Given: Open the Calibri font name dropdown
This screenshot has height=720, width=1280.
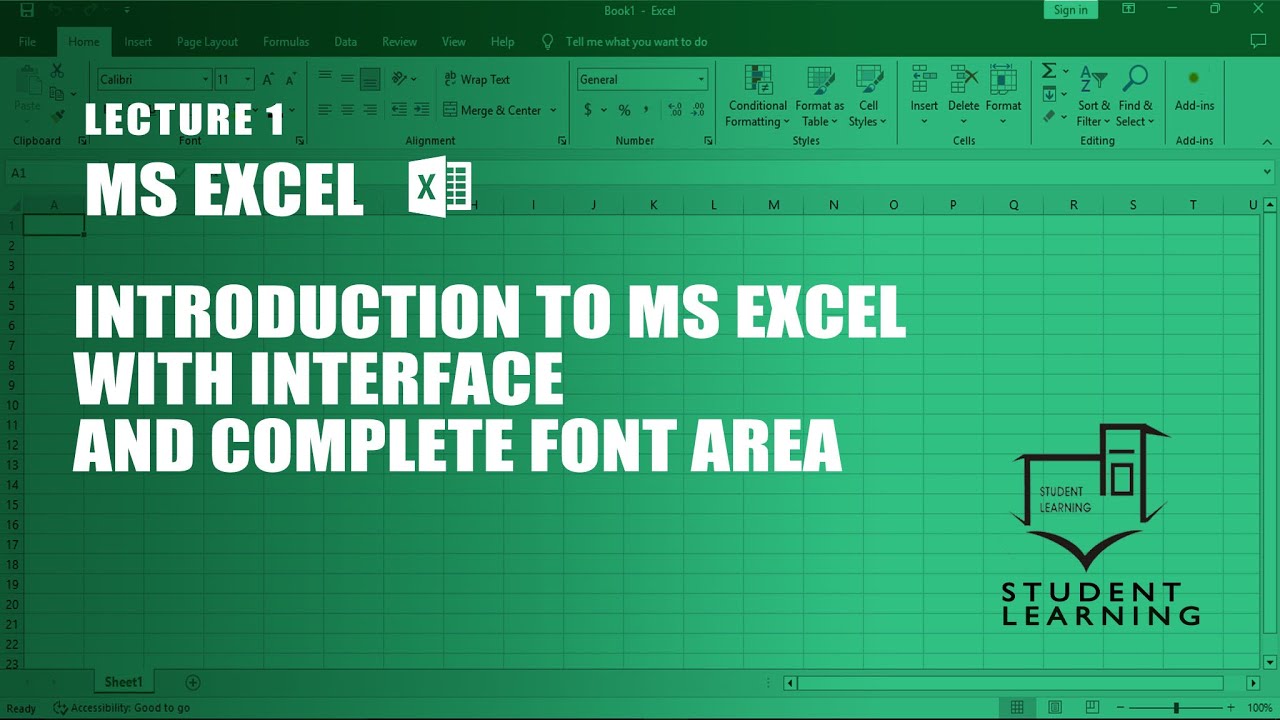Looking at the screenshot, I should click(206, 79).
